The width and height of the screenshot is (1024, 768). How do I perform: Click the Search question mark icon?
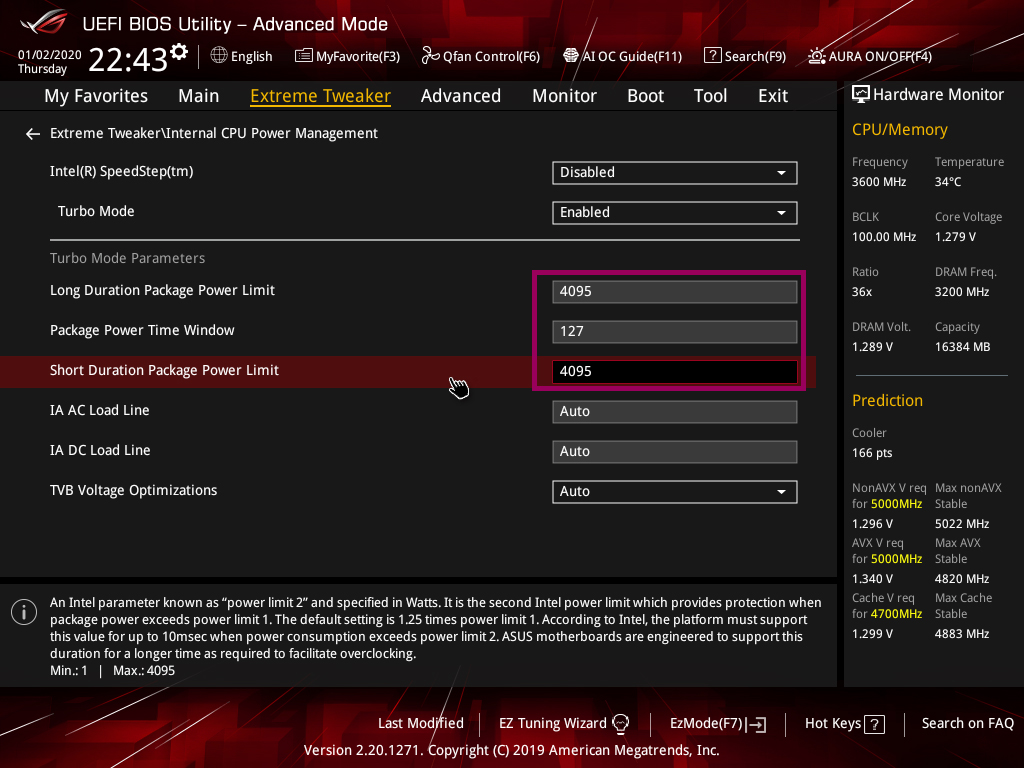712,56
